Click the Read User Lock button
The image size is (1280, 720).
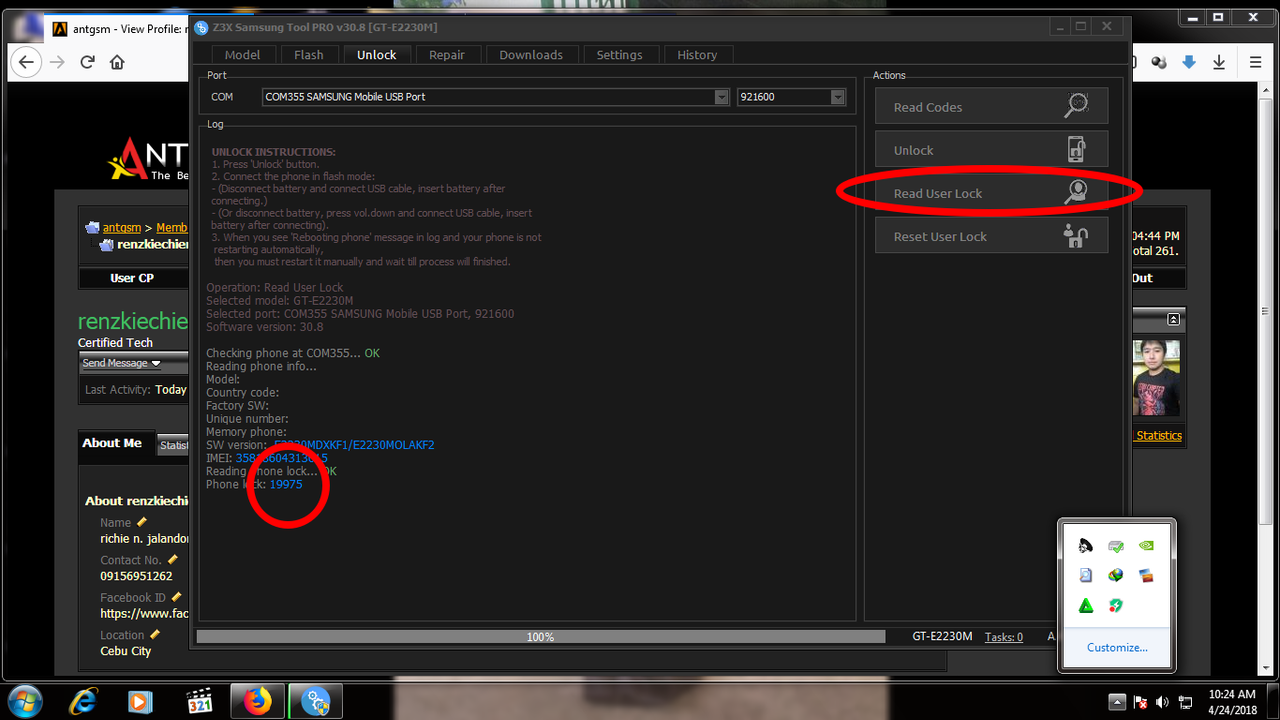(991, 193)
